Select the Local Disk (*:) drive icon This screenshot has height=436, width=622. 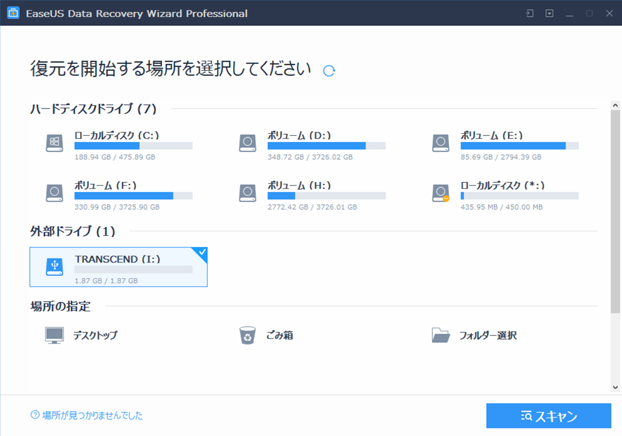(x=440, y=193)
